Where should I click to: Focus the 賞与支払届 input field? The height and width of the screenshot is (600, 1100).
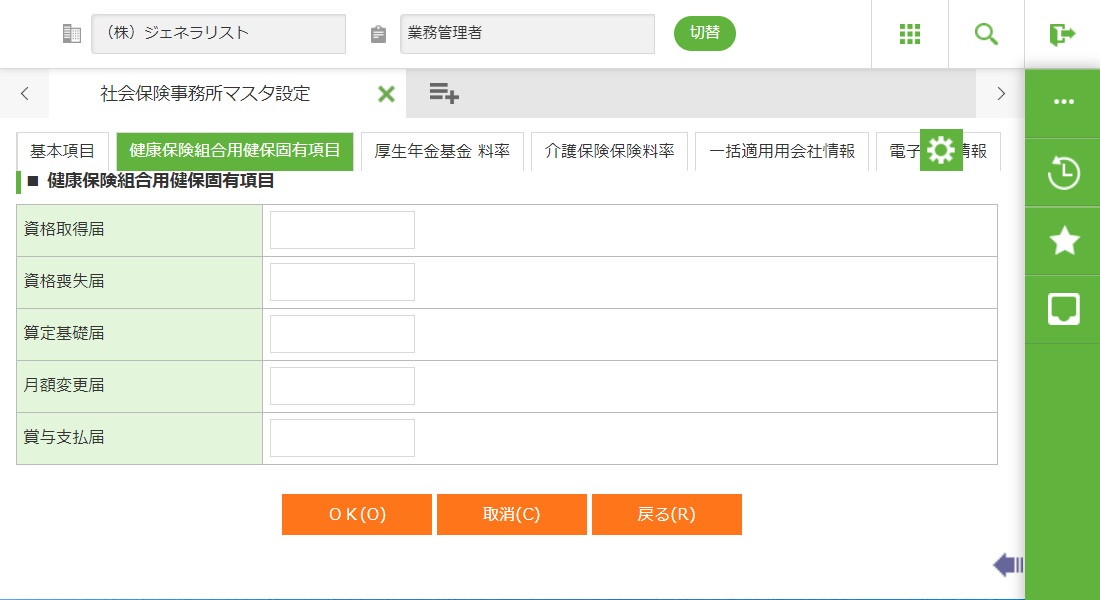(x=342, y=438)
